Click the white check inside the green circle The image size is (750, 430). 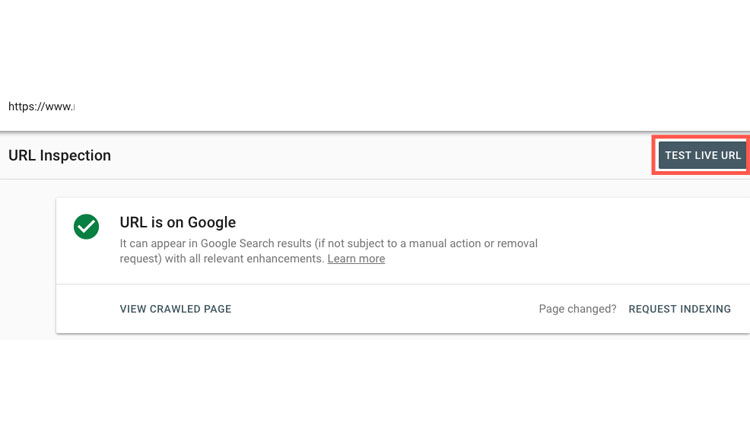click(x=86, y=226)
